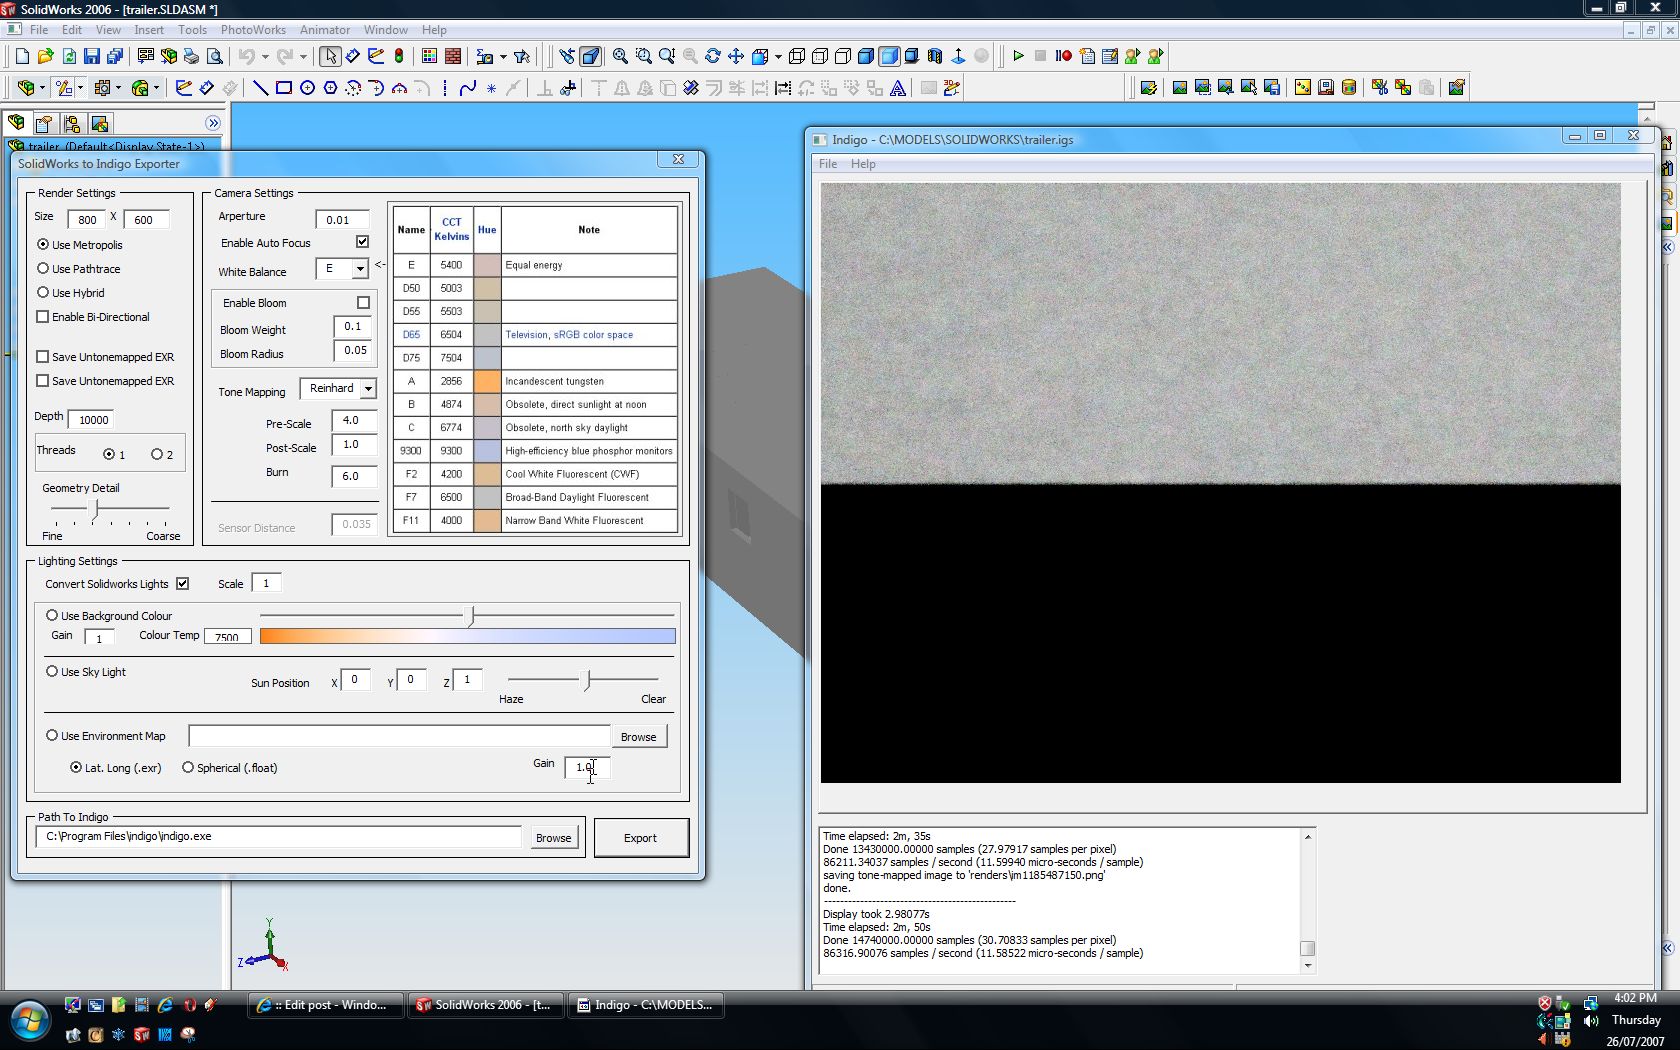Click the Record macro red dot icon
This screenshot has width=1680, height=1050.
[x=1064, y=56]
